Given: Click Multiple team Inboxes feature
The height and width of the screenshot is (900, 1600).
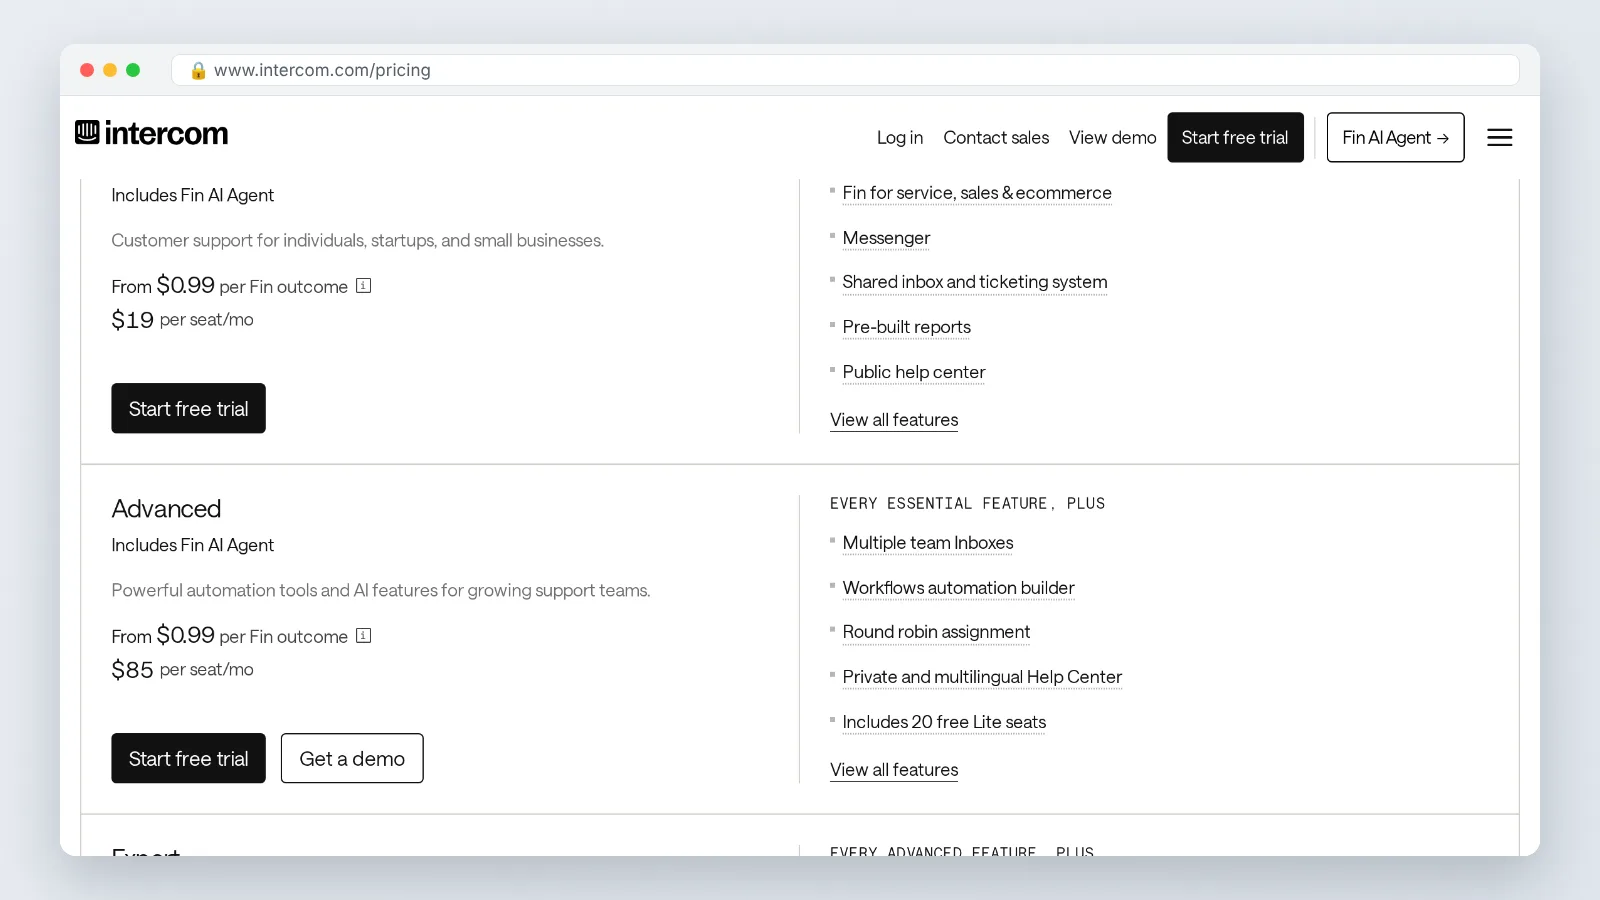Looking at the screenshot, I should [x=928, y=543].
